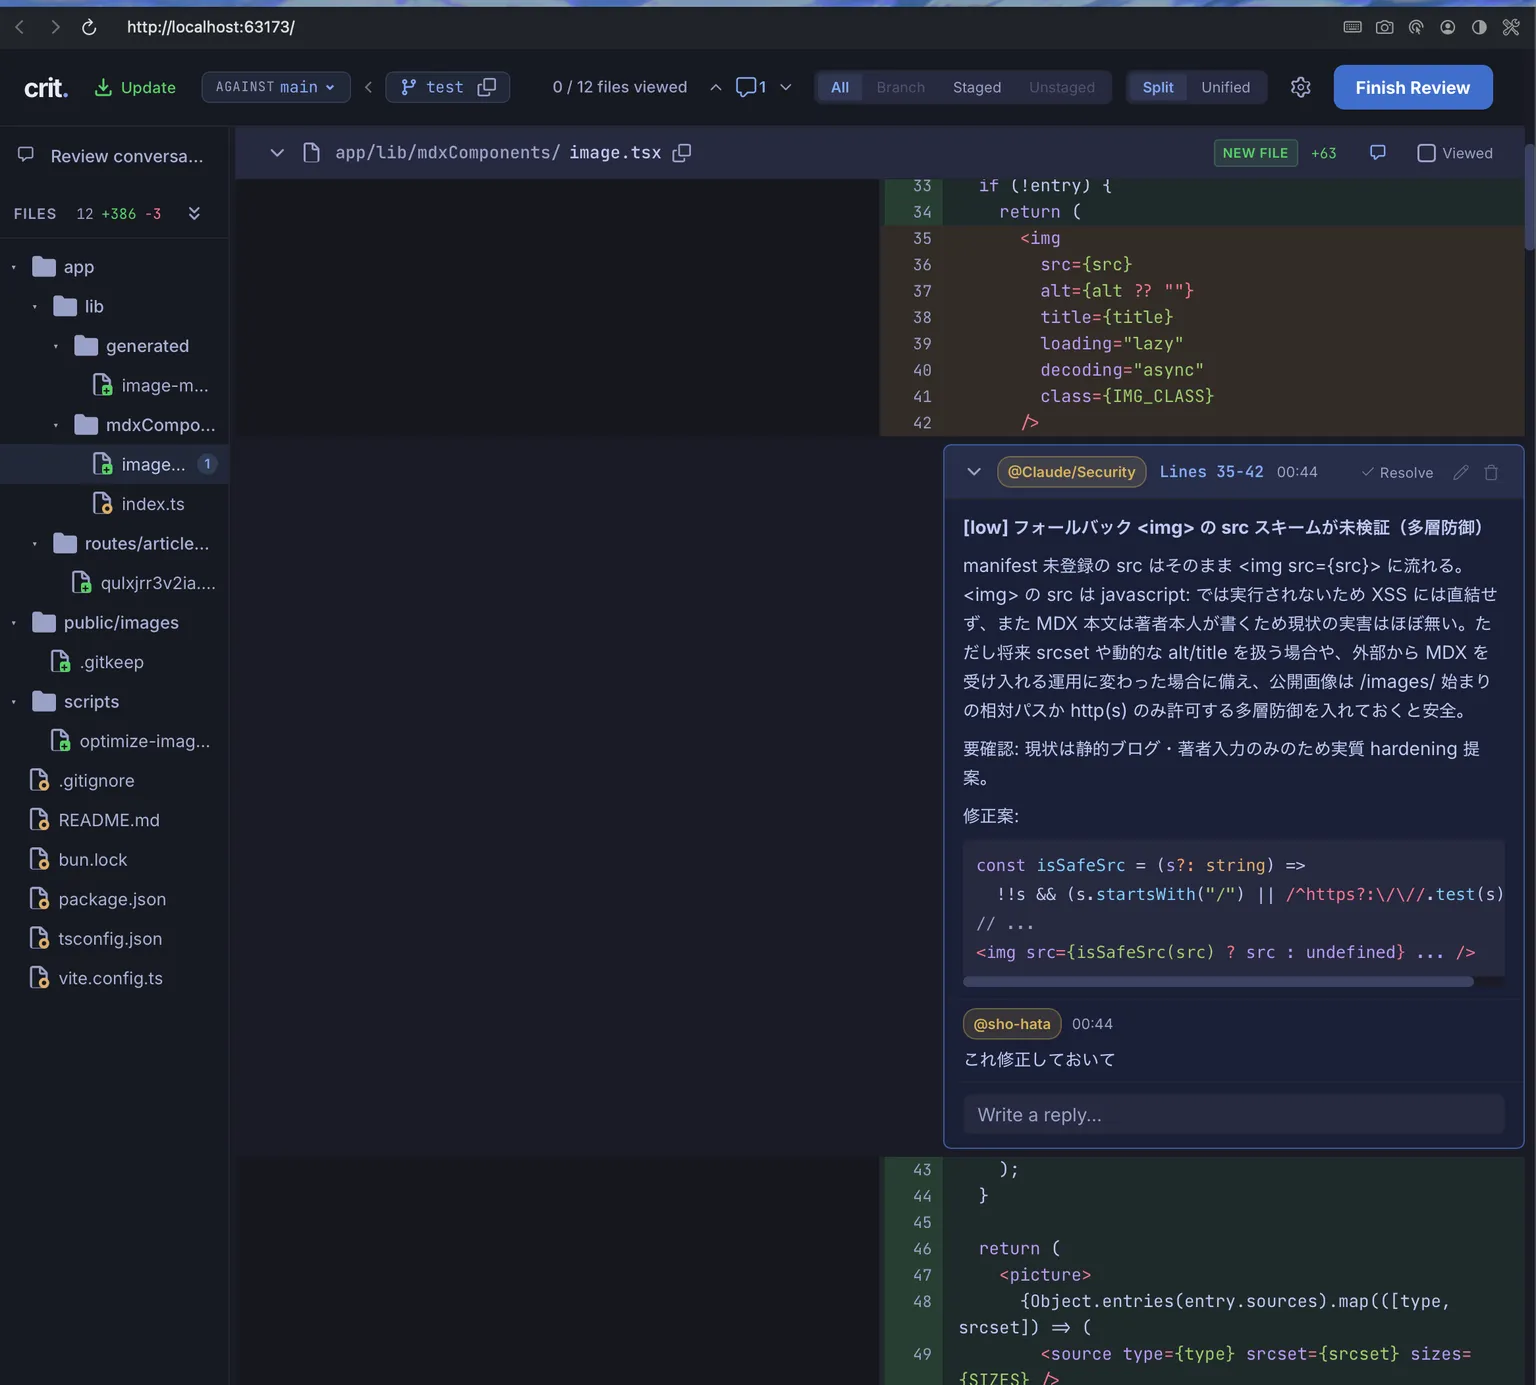The height and width of the screenshot is (1385, 1536).
Task: Copy the image.tsx file path
Action: click(x=682, y=152)
